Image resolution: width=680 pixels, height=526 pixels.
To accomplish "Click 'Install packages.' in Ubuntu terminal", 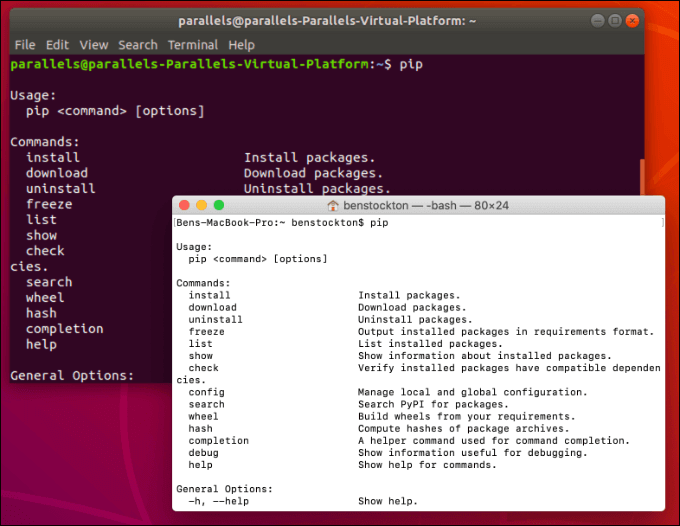I will coord(309,158).
